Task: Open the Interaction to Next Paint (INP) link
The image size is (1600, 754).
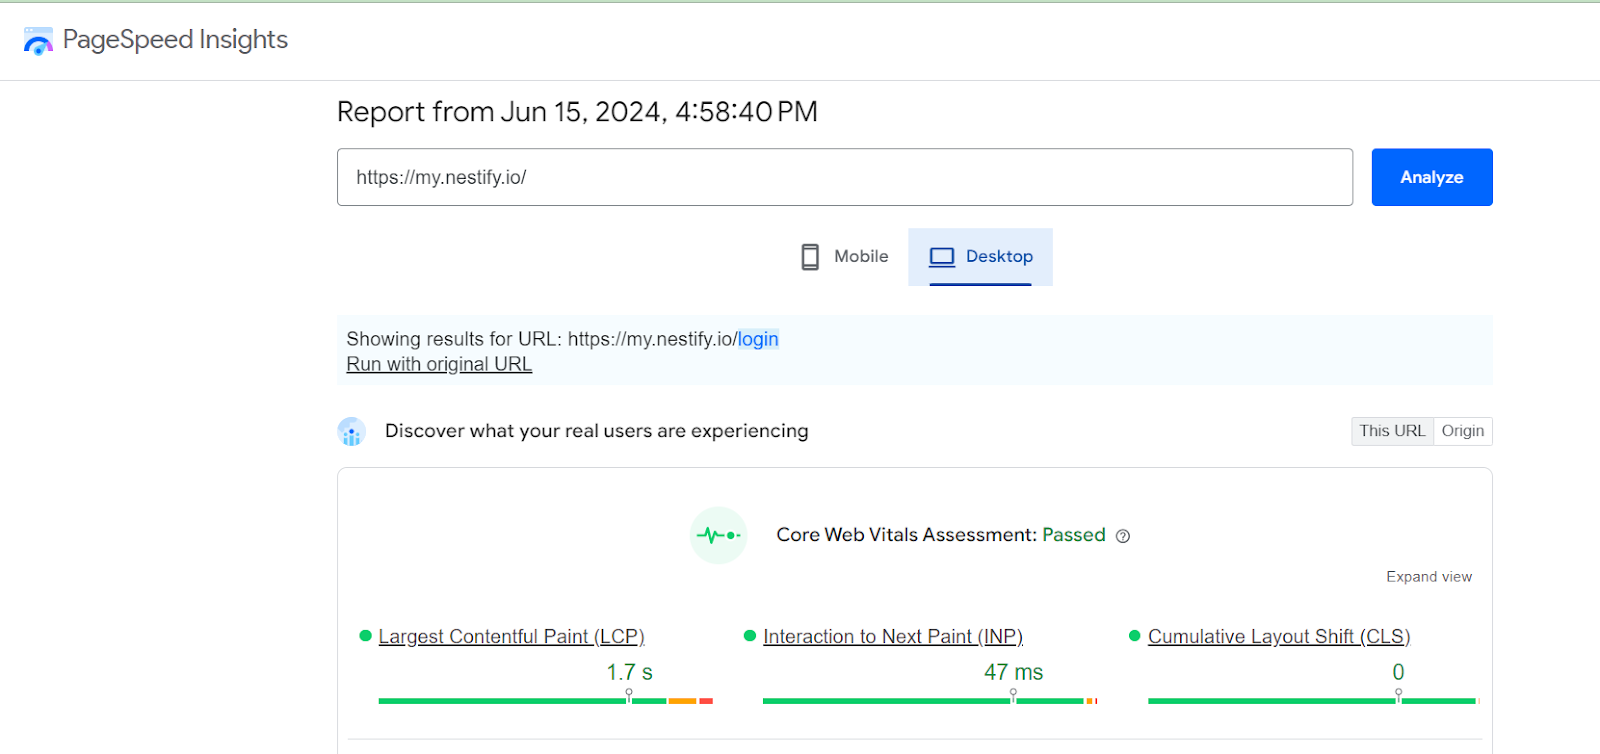Action: pos(893,637)
